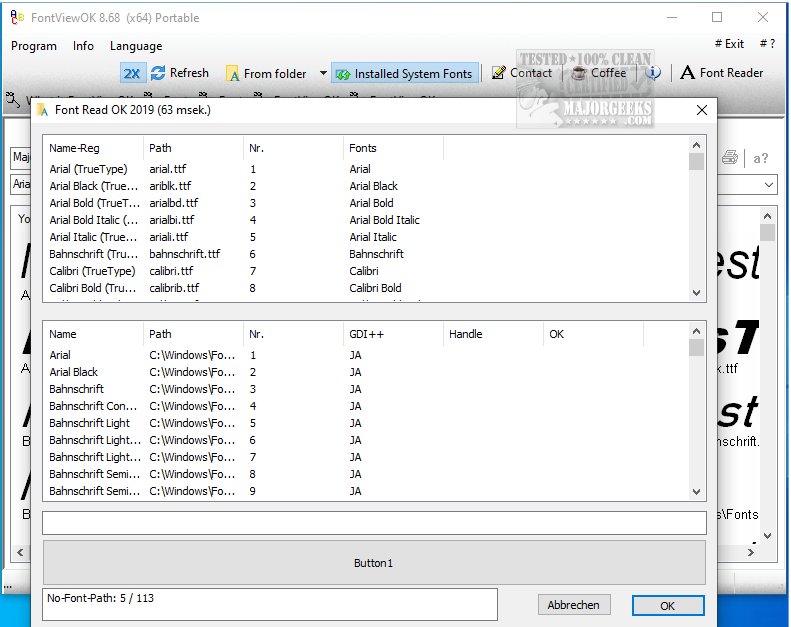Screen dimensions: 791x627
Task: Maximize the FontViewOK window
Action: tap(717, 17)
